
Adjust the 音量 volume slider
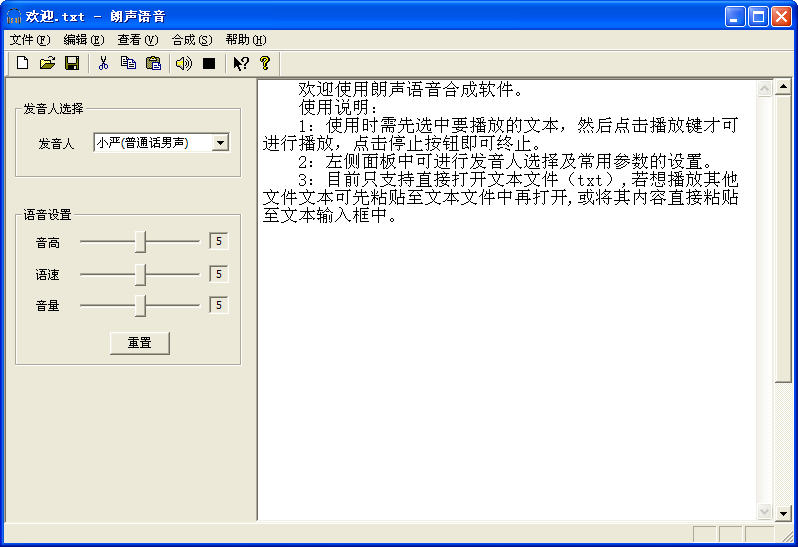click(140, 306)
